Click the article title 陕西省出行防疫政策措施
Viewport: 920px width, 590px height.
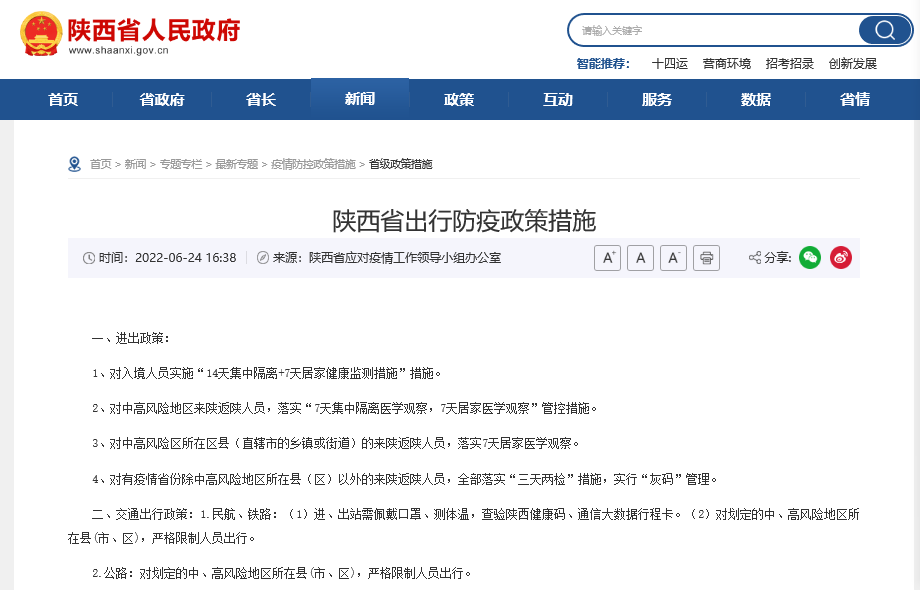pos(464,221)
